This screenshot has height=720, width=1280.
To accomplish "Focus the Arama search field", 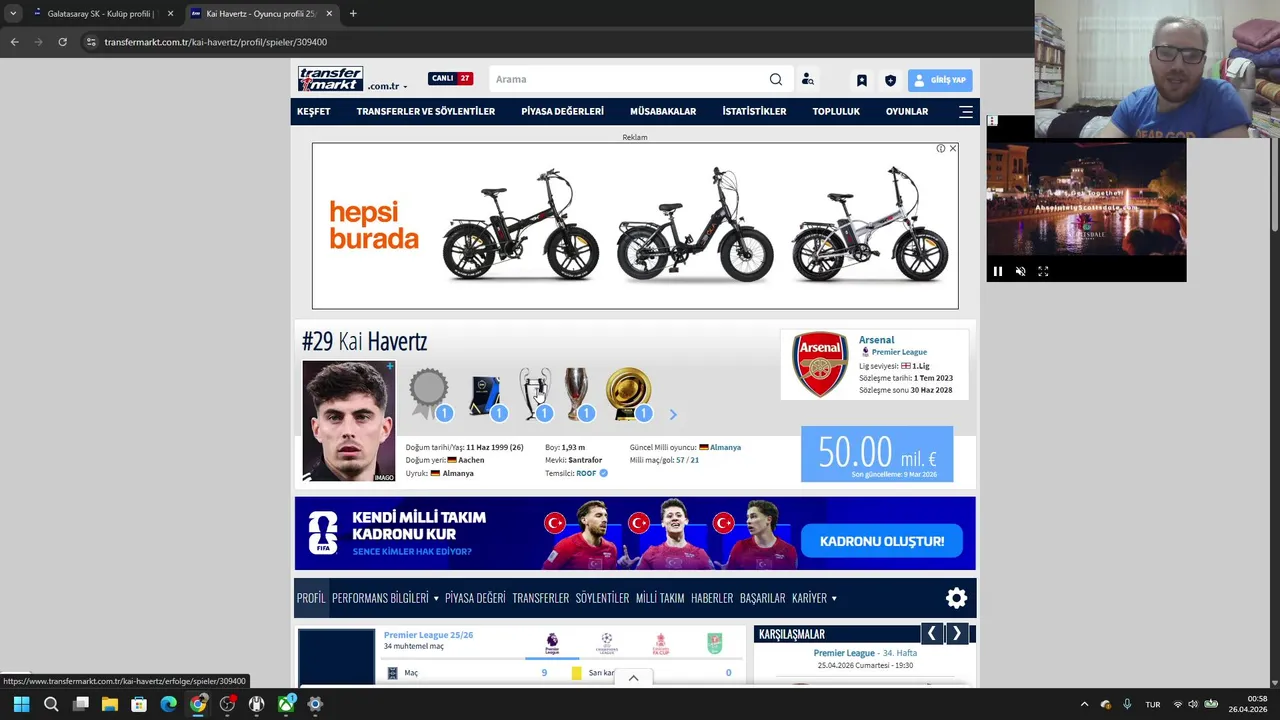I will (630, 79).
